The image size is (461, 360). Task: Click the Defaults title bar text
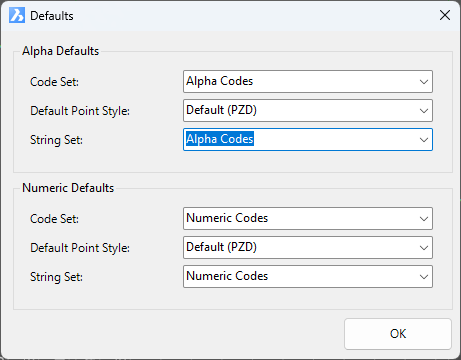pyautogui.click(x=52, y=16)
